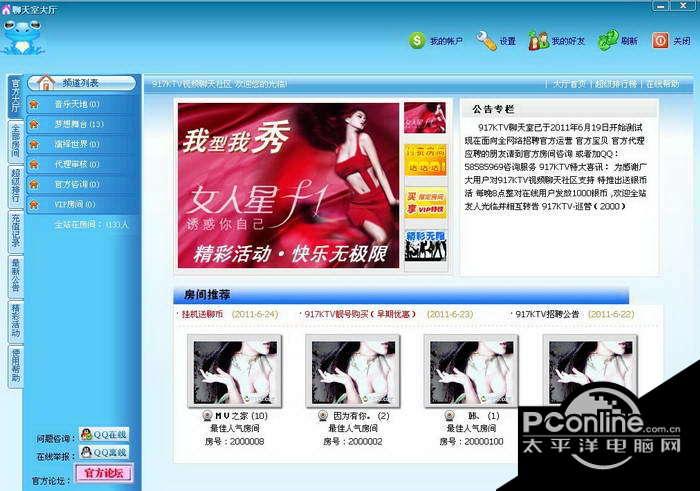The image size is (700, 491).
Task: Select 买 VIP特权 banner thumbnail
Action: 425,203
